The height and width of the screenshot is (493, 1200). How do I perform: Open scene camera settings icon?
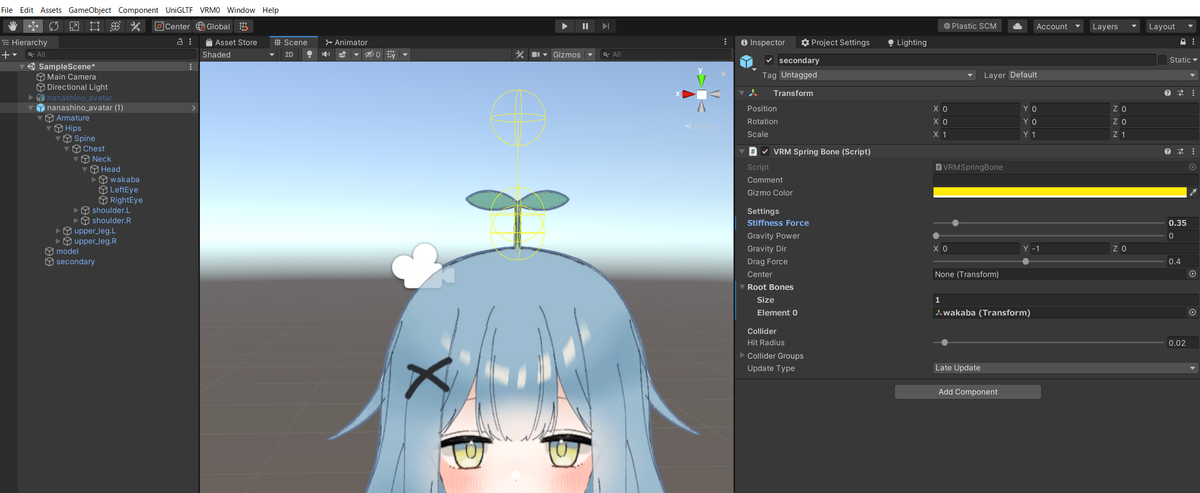(537, 55)
